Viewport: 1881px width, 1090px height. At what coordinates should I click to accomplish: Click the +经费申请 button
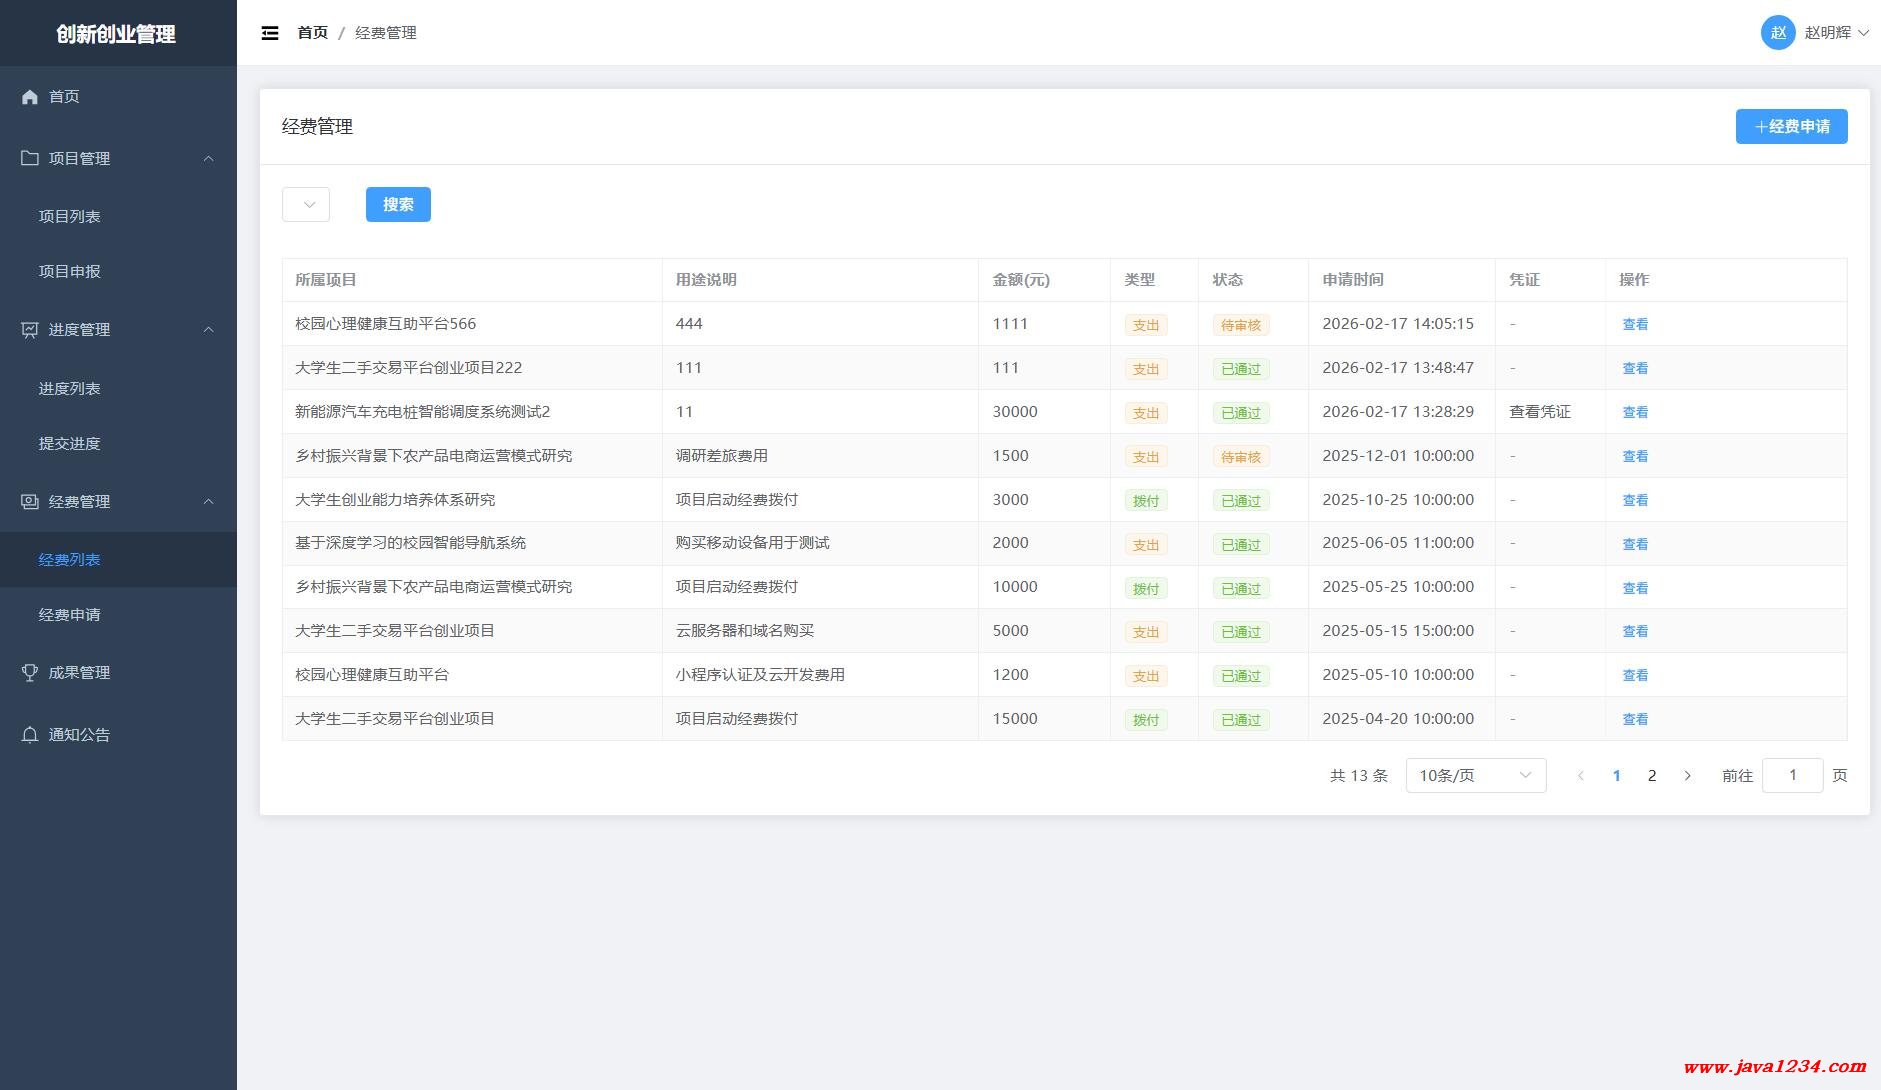tap(1790, 127)
